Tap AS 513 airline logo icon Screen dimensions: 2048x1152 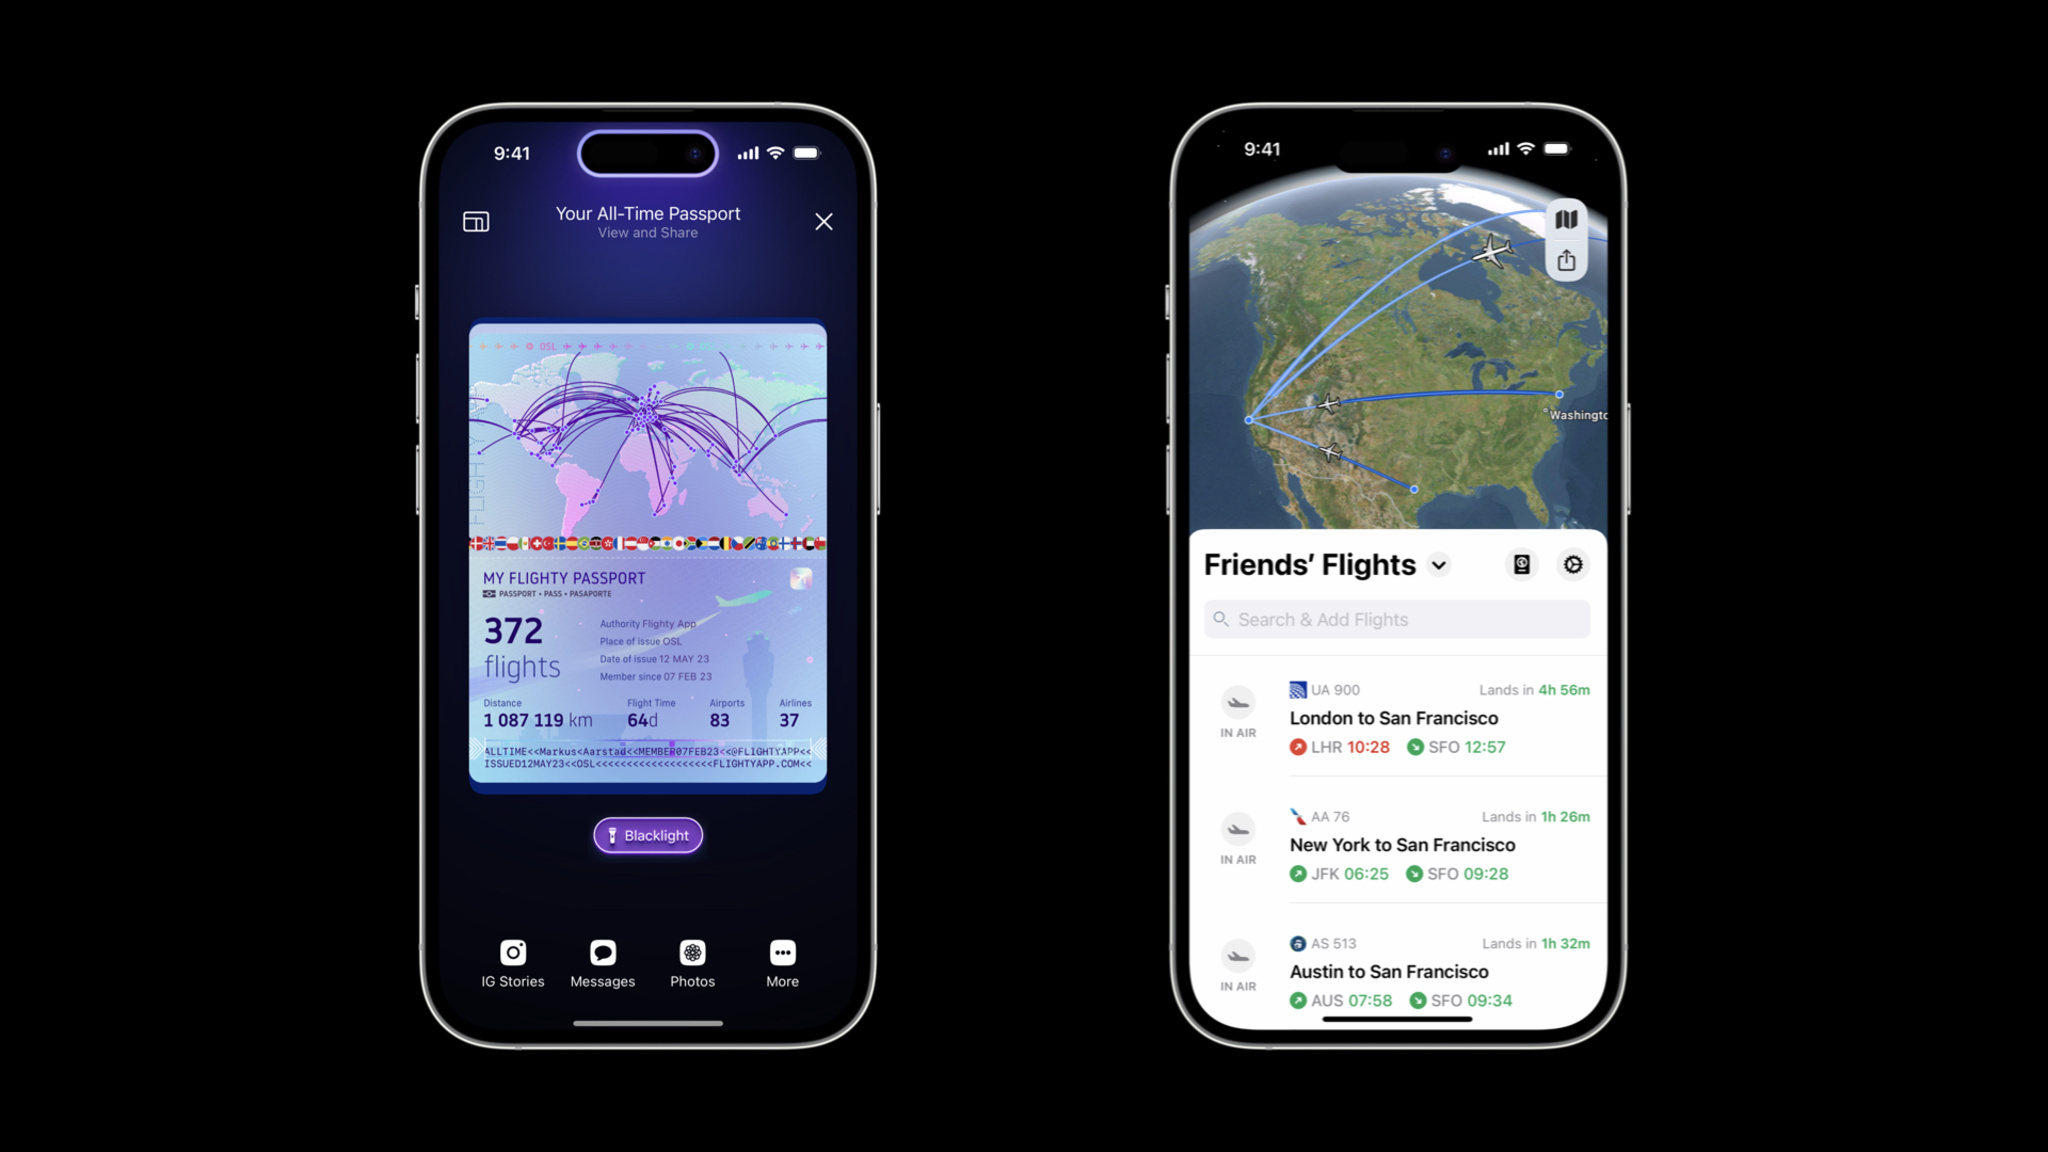coord(1297,942)
